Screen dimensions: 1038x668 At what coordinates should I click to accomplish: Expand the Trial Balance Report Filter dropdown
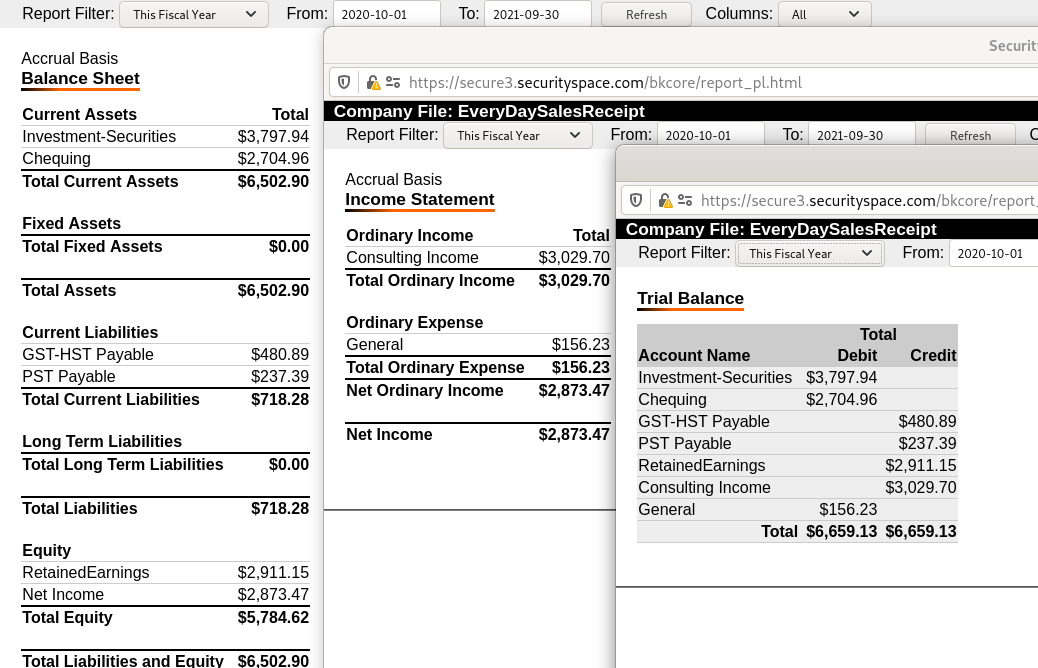click(x=810, y=253)
